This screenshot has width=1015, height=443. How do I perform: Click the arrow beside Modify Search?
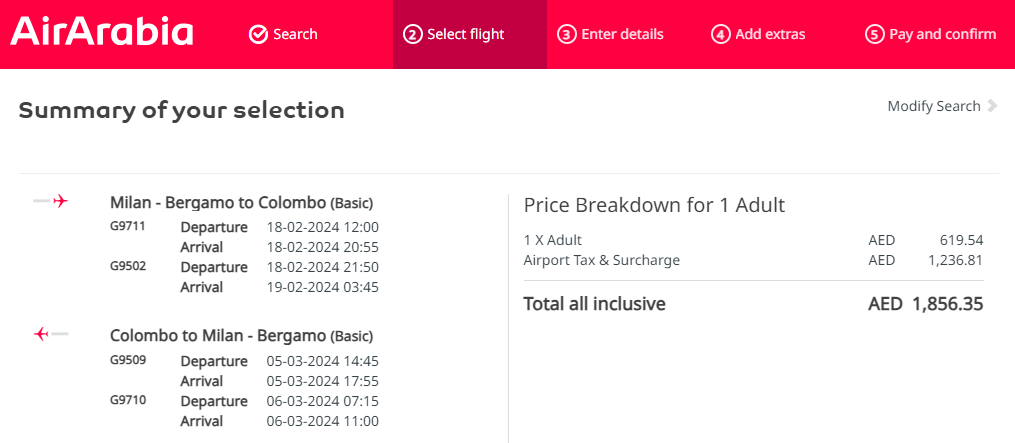pos(992,106)
